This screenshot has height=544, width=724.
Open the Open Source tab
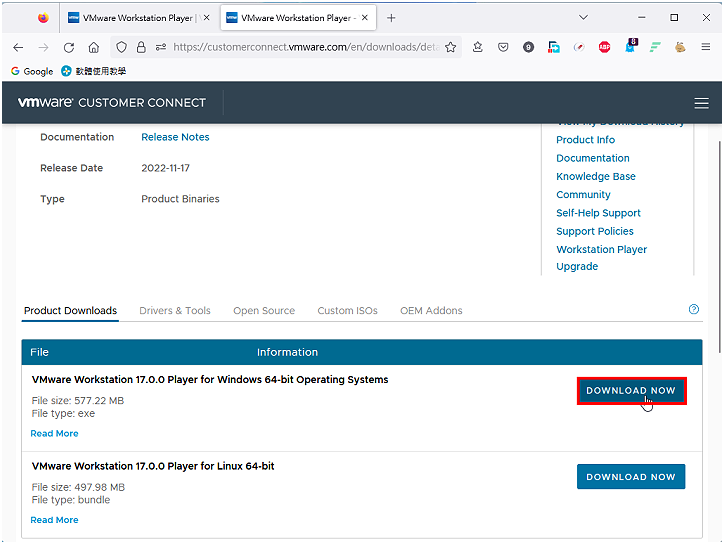point(264,311)
